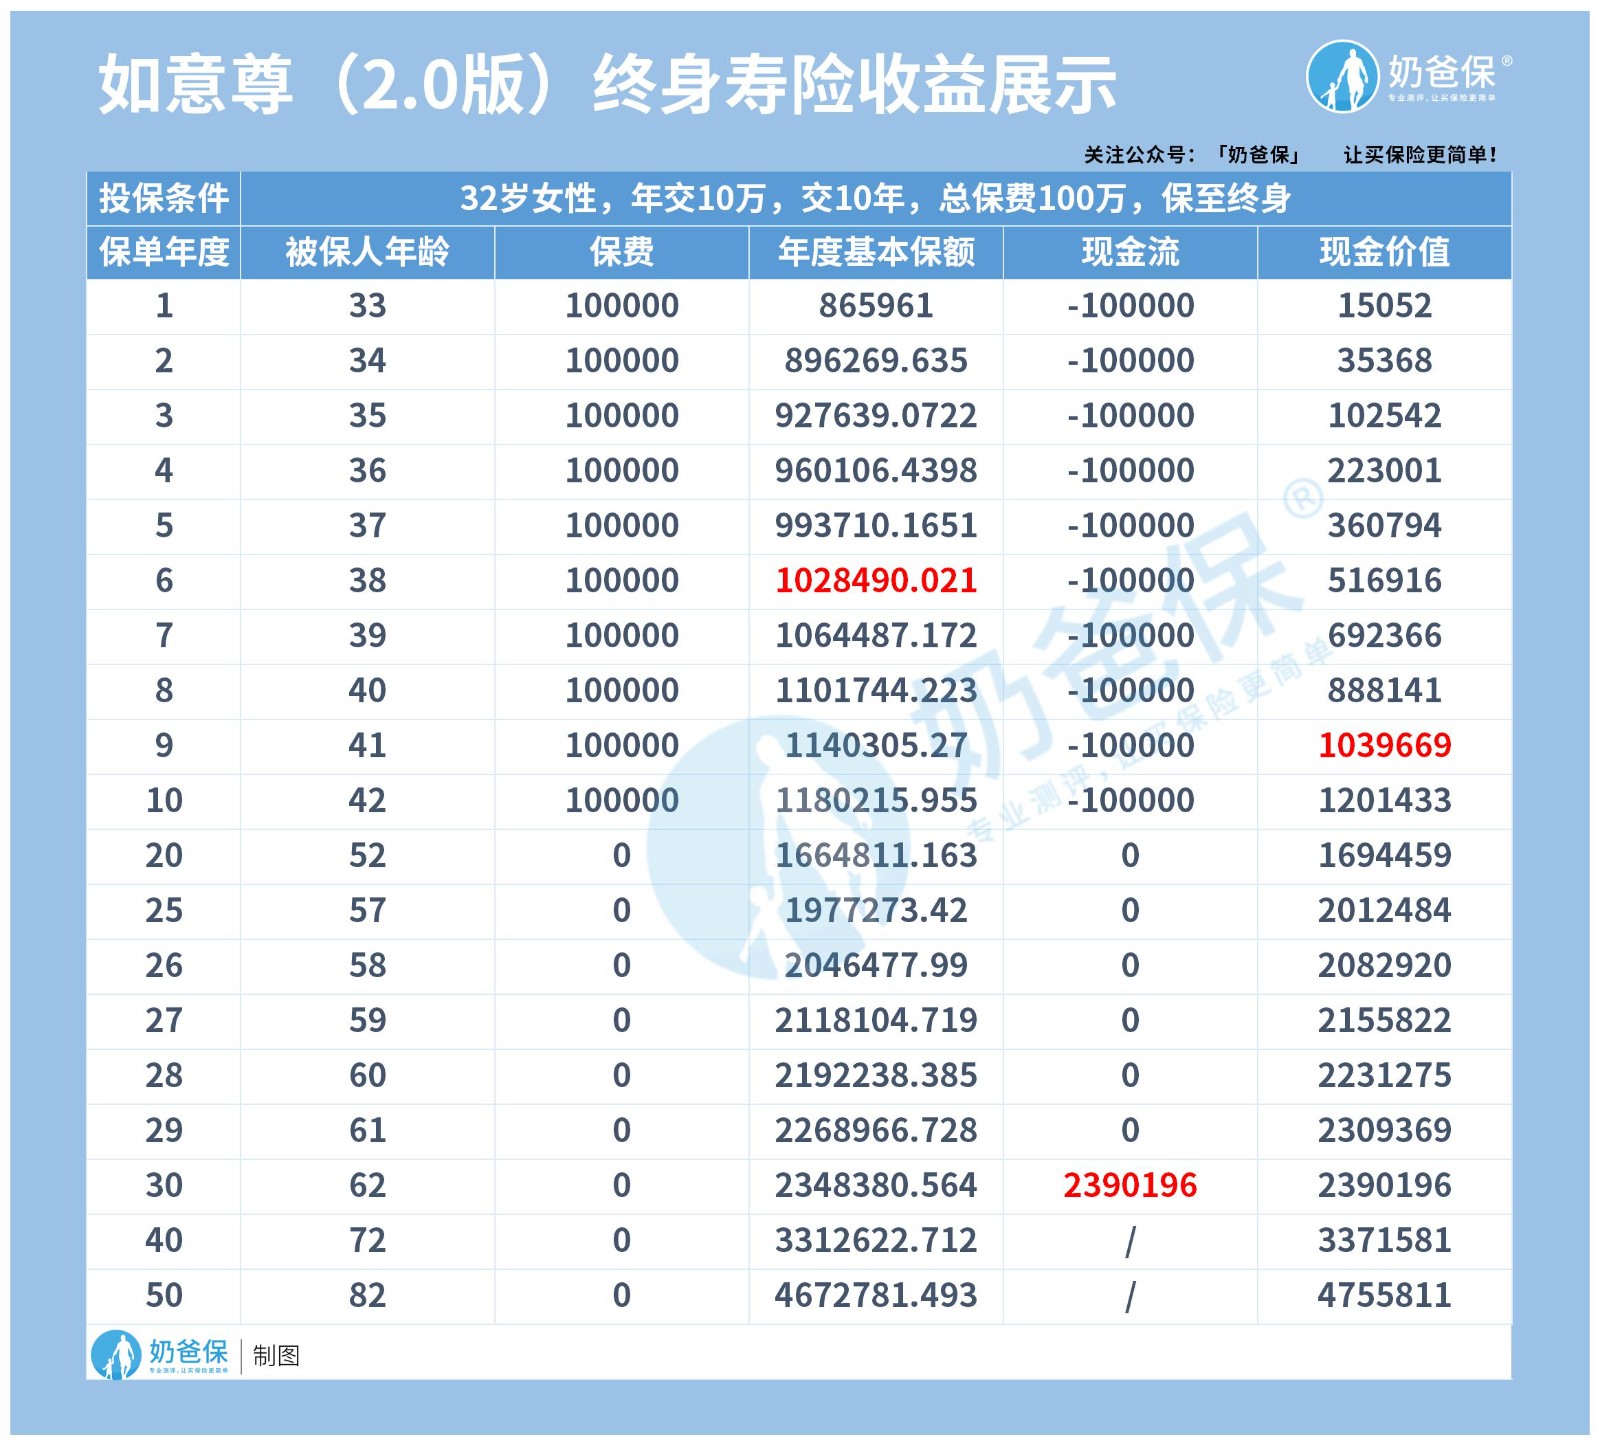Click cash value 3371581
1600x1445 pixels.
coord(1385,1241)
